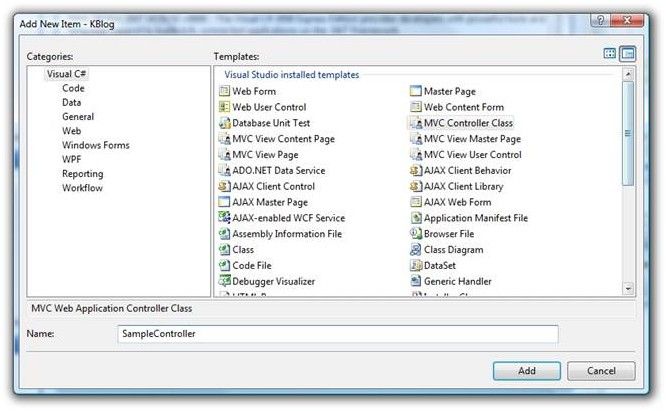Open the dialog help question mark button
The width and height of the screenshot is (666, 411).
(x=600, y=20)
